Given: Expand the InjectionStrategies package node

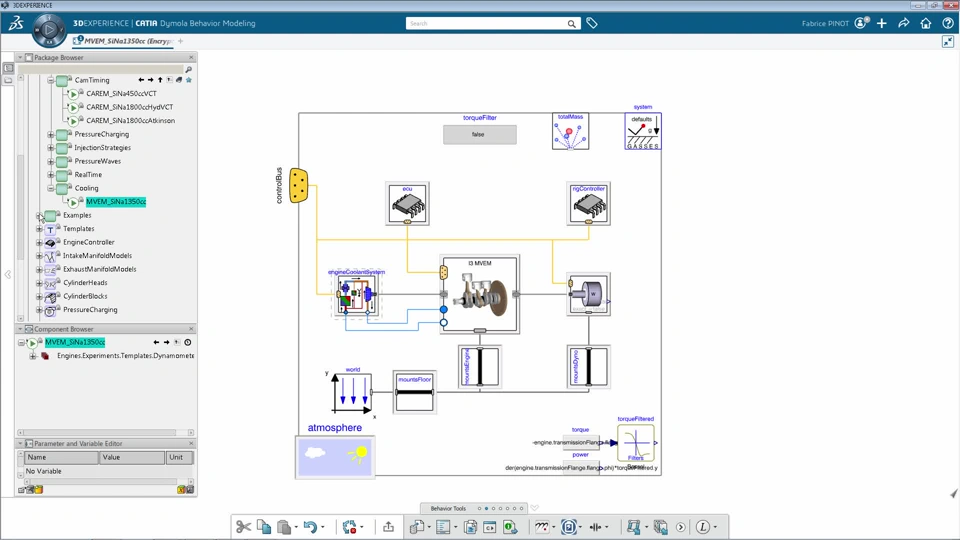Looking at the screenshot, I should pos(51,148).
